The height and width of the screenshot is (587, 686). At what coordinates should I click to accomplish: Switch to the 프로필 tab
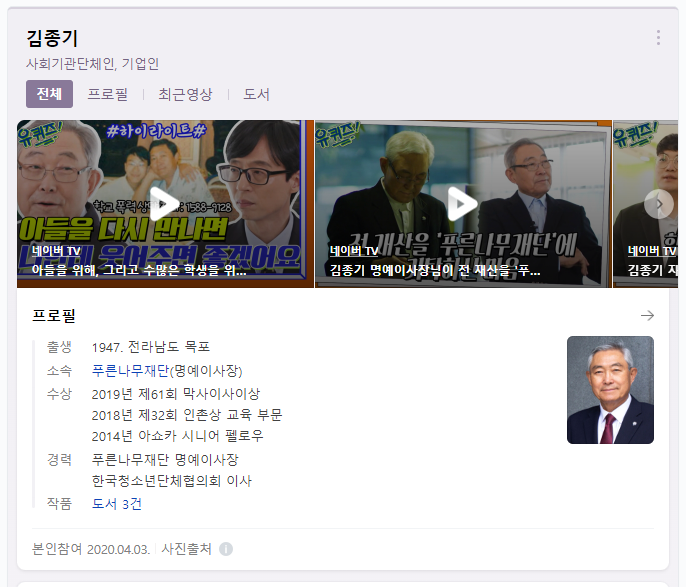(x=108, y=94)
